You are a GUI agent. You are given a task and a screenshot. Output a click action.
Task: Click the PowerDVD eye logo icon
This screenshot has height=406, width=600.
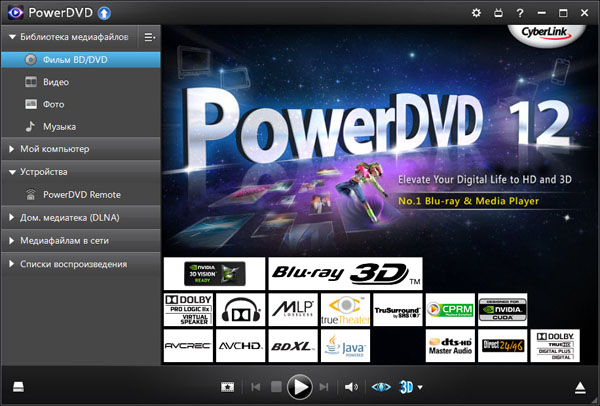(x=15, y=13)
